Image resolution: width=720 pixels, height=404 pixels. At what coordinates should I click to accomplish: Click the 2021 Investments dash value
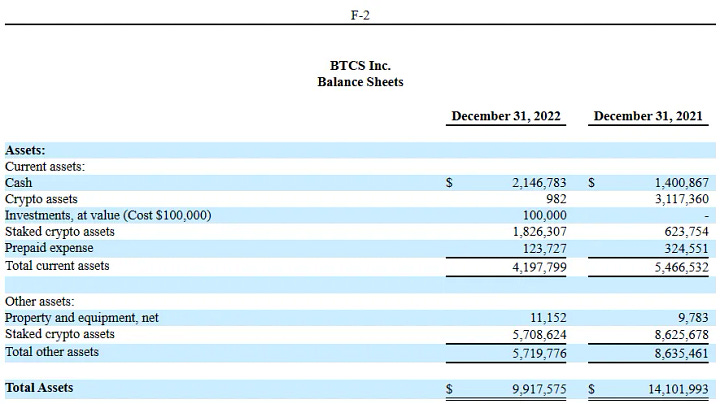click(x=706, y=216)
